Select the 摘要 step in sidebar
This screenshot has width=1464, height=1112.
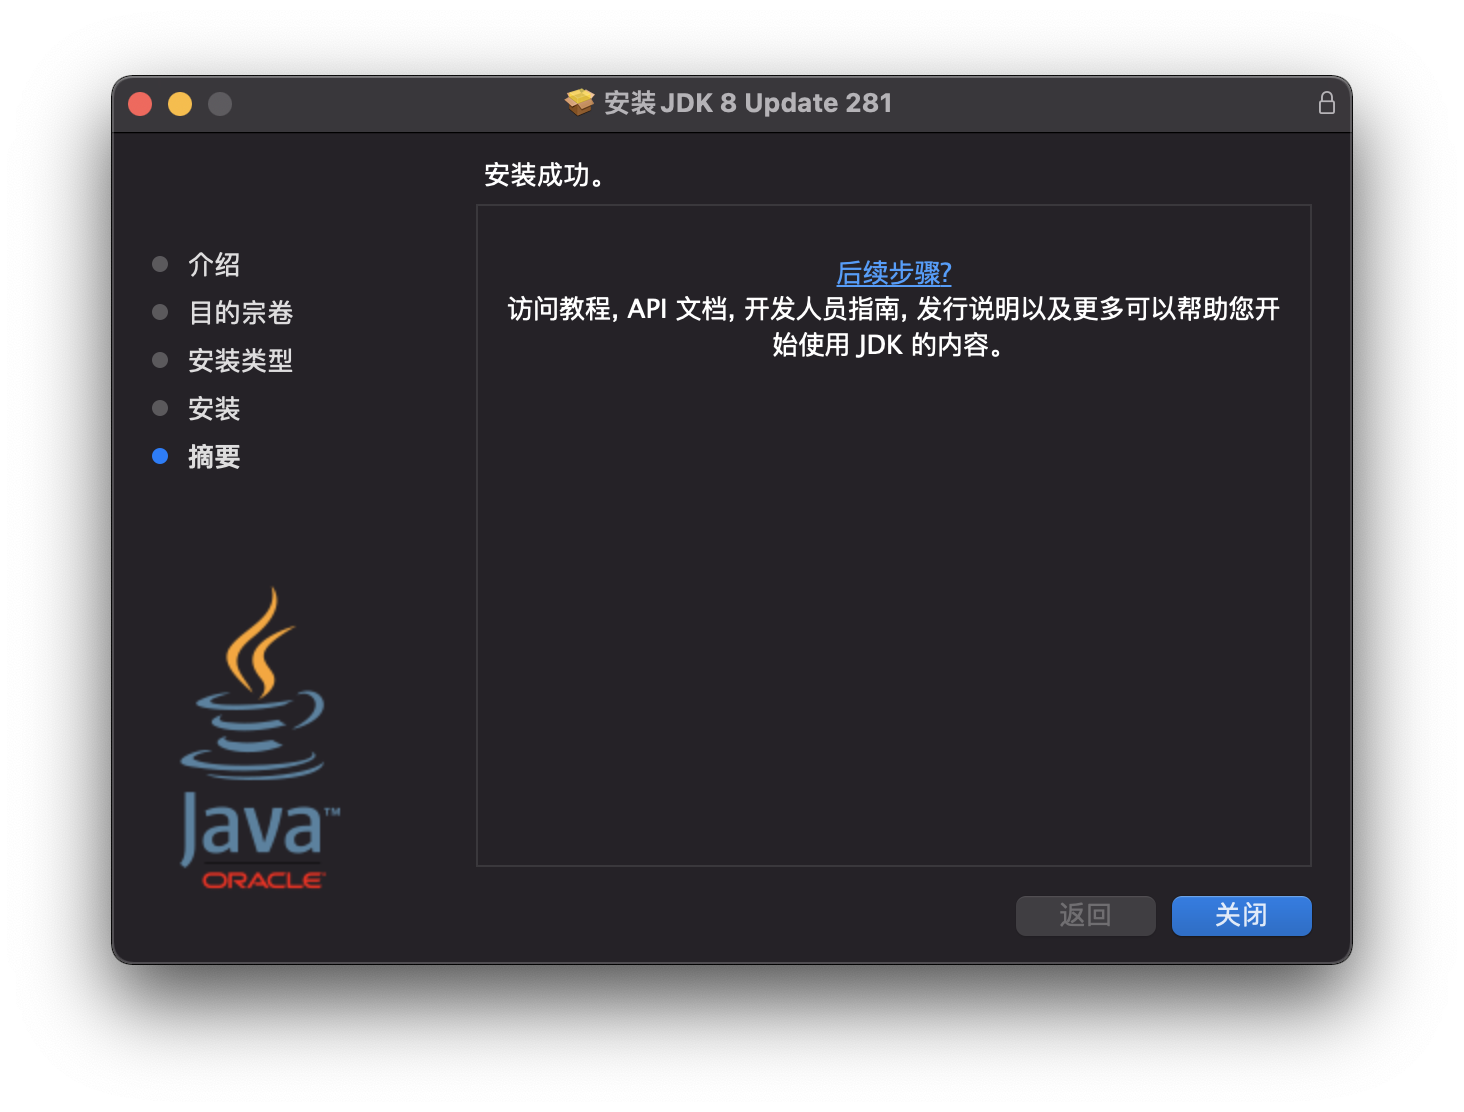(214, 456)
